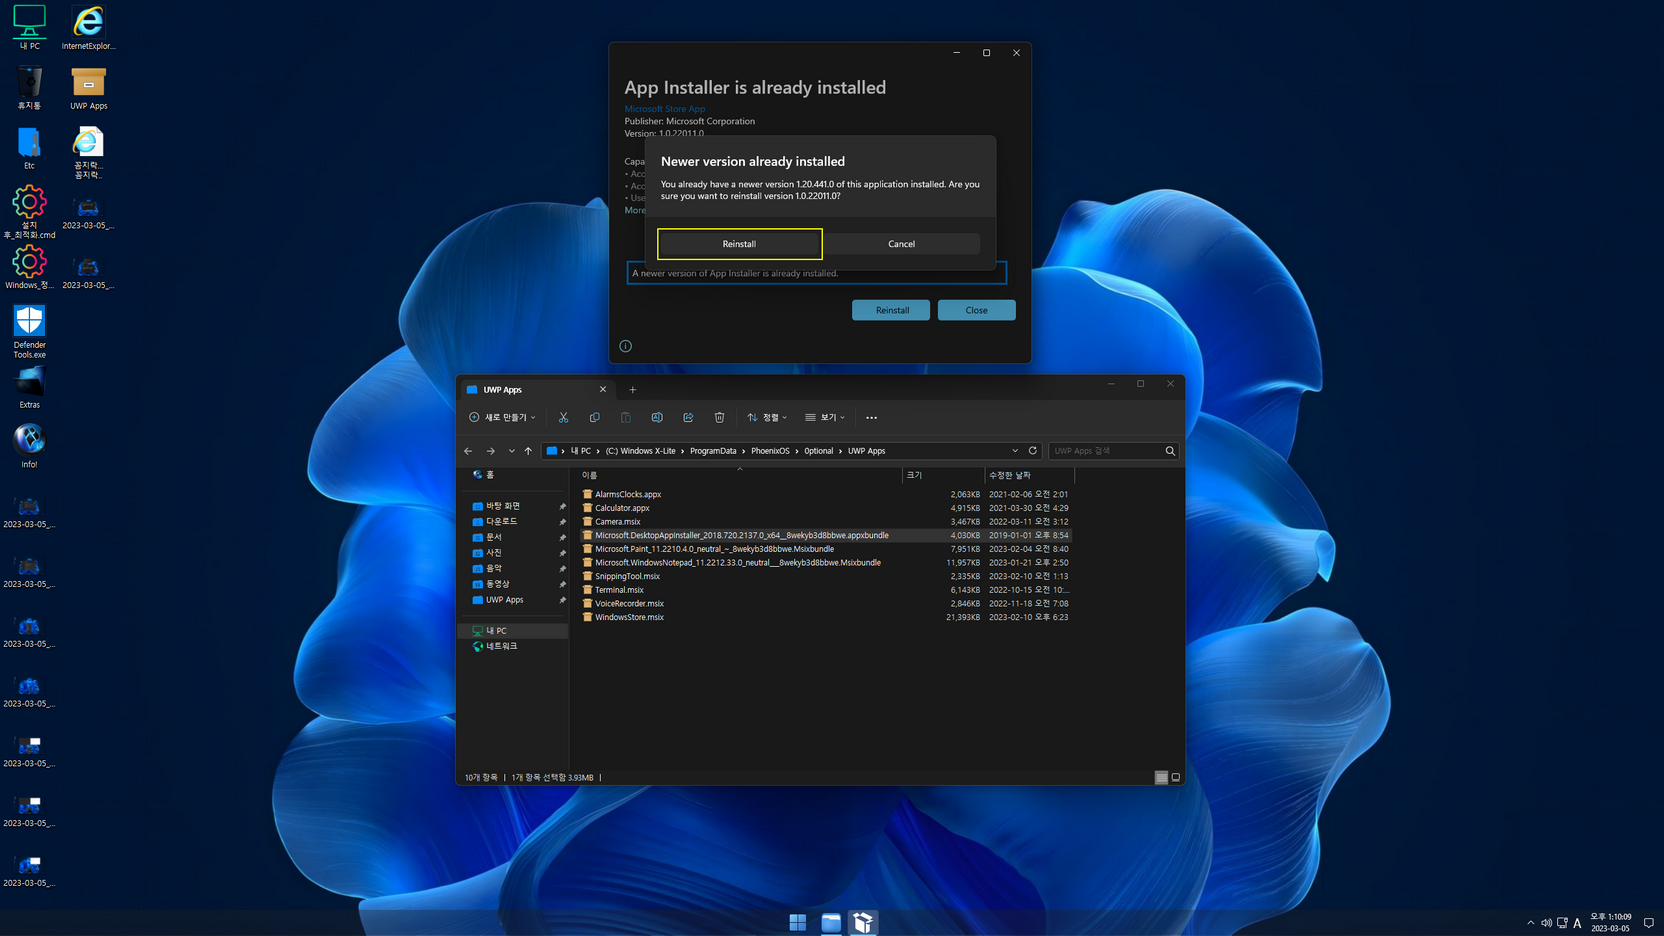Click (C:) Windows X-Lite breadcrumb
1664x936 pixels.
pyautogui.click(x=640, y=451)
